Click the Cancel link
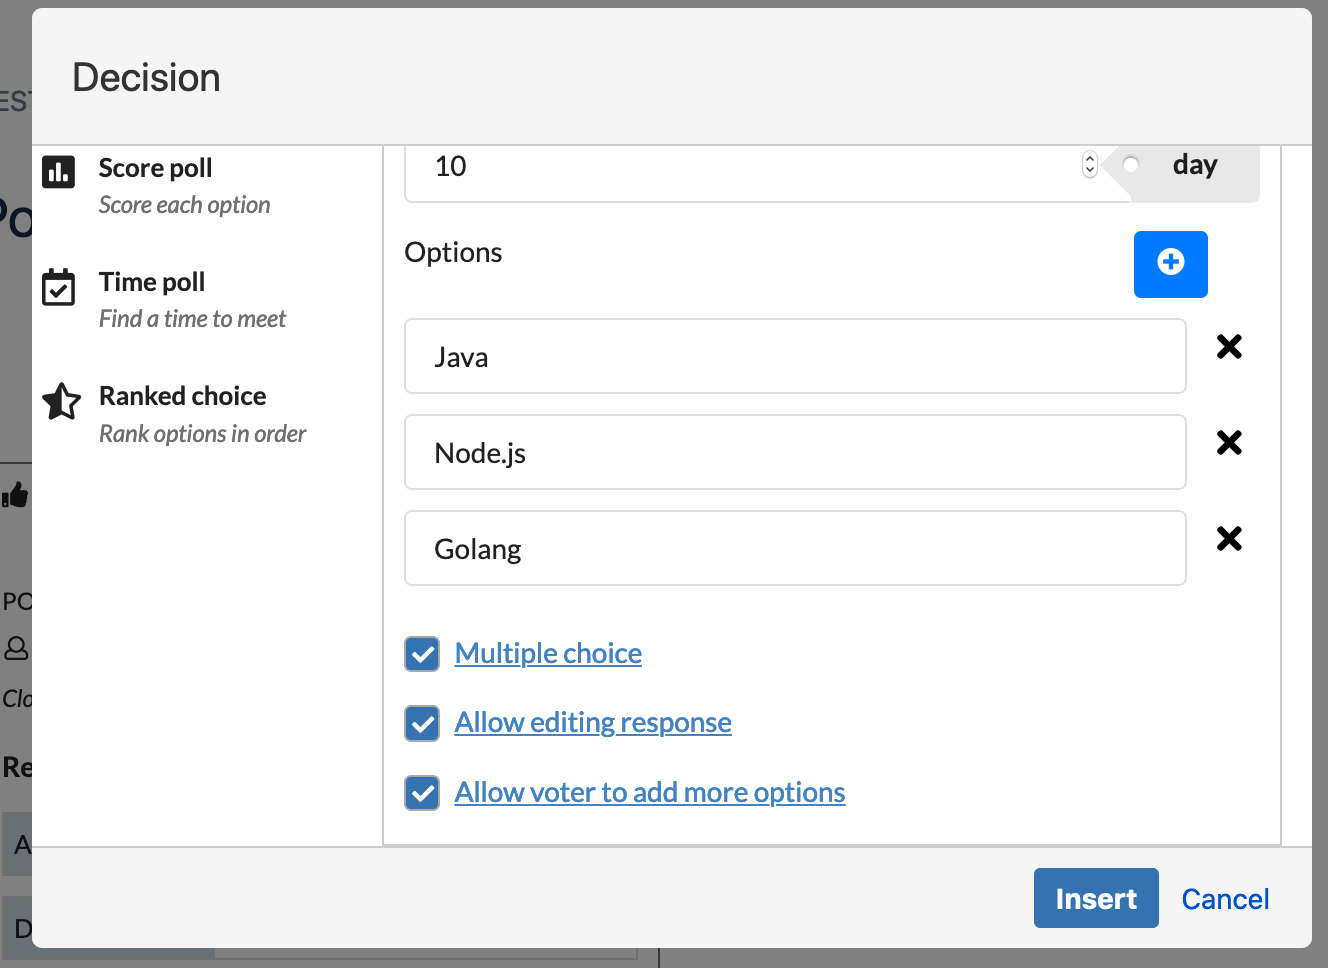This screenshot has height=968, width=1328. coord(1225,899)
